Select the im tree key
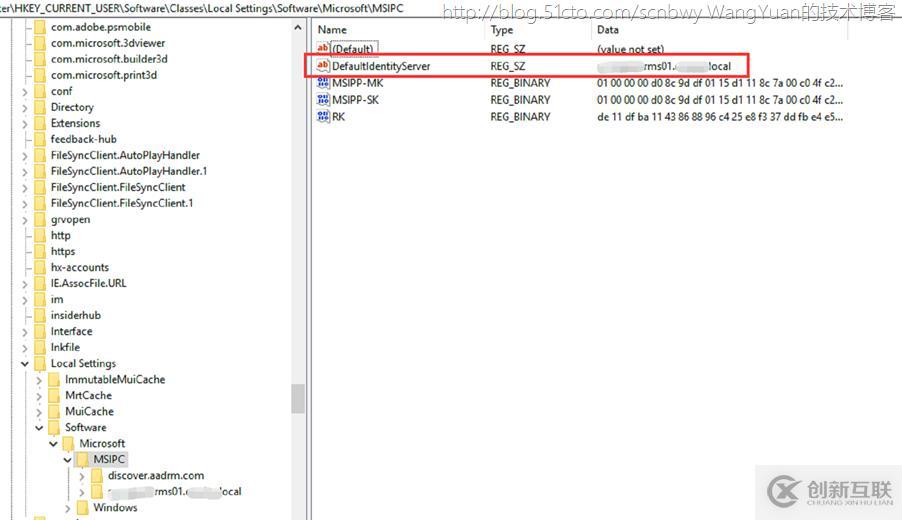The height and width of the screenshot is (520, 902). coord(57,300)
